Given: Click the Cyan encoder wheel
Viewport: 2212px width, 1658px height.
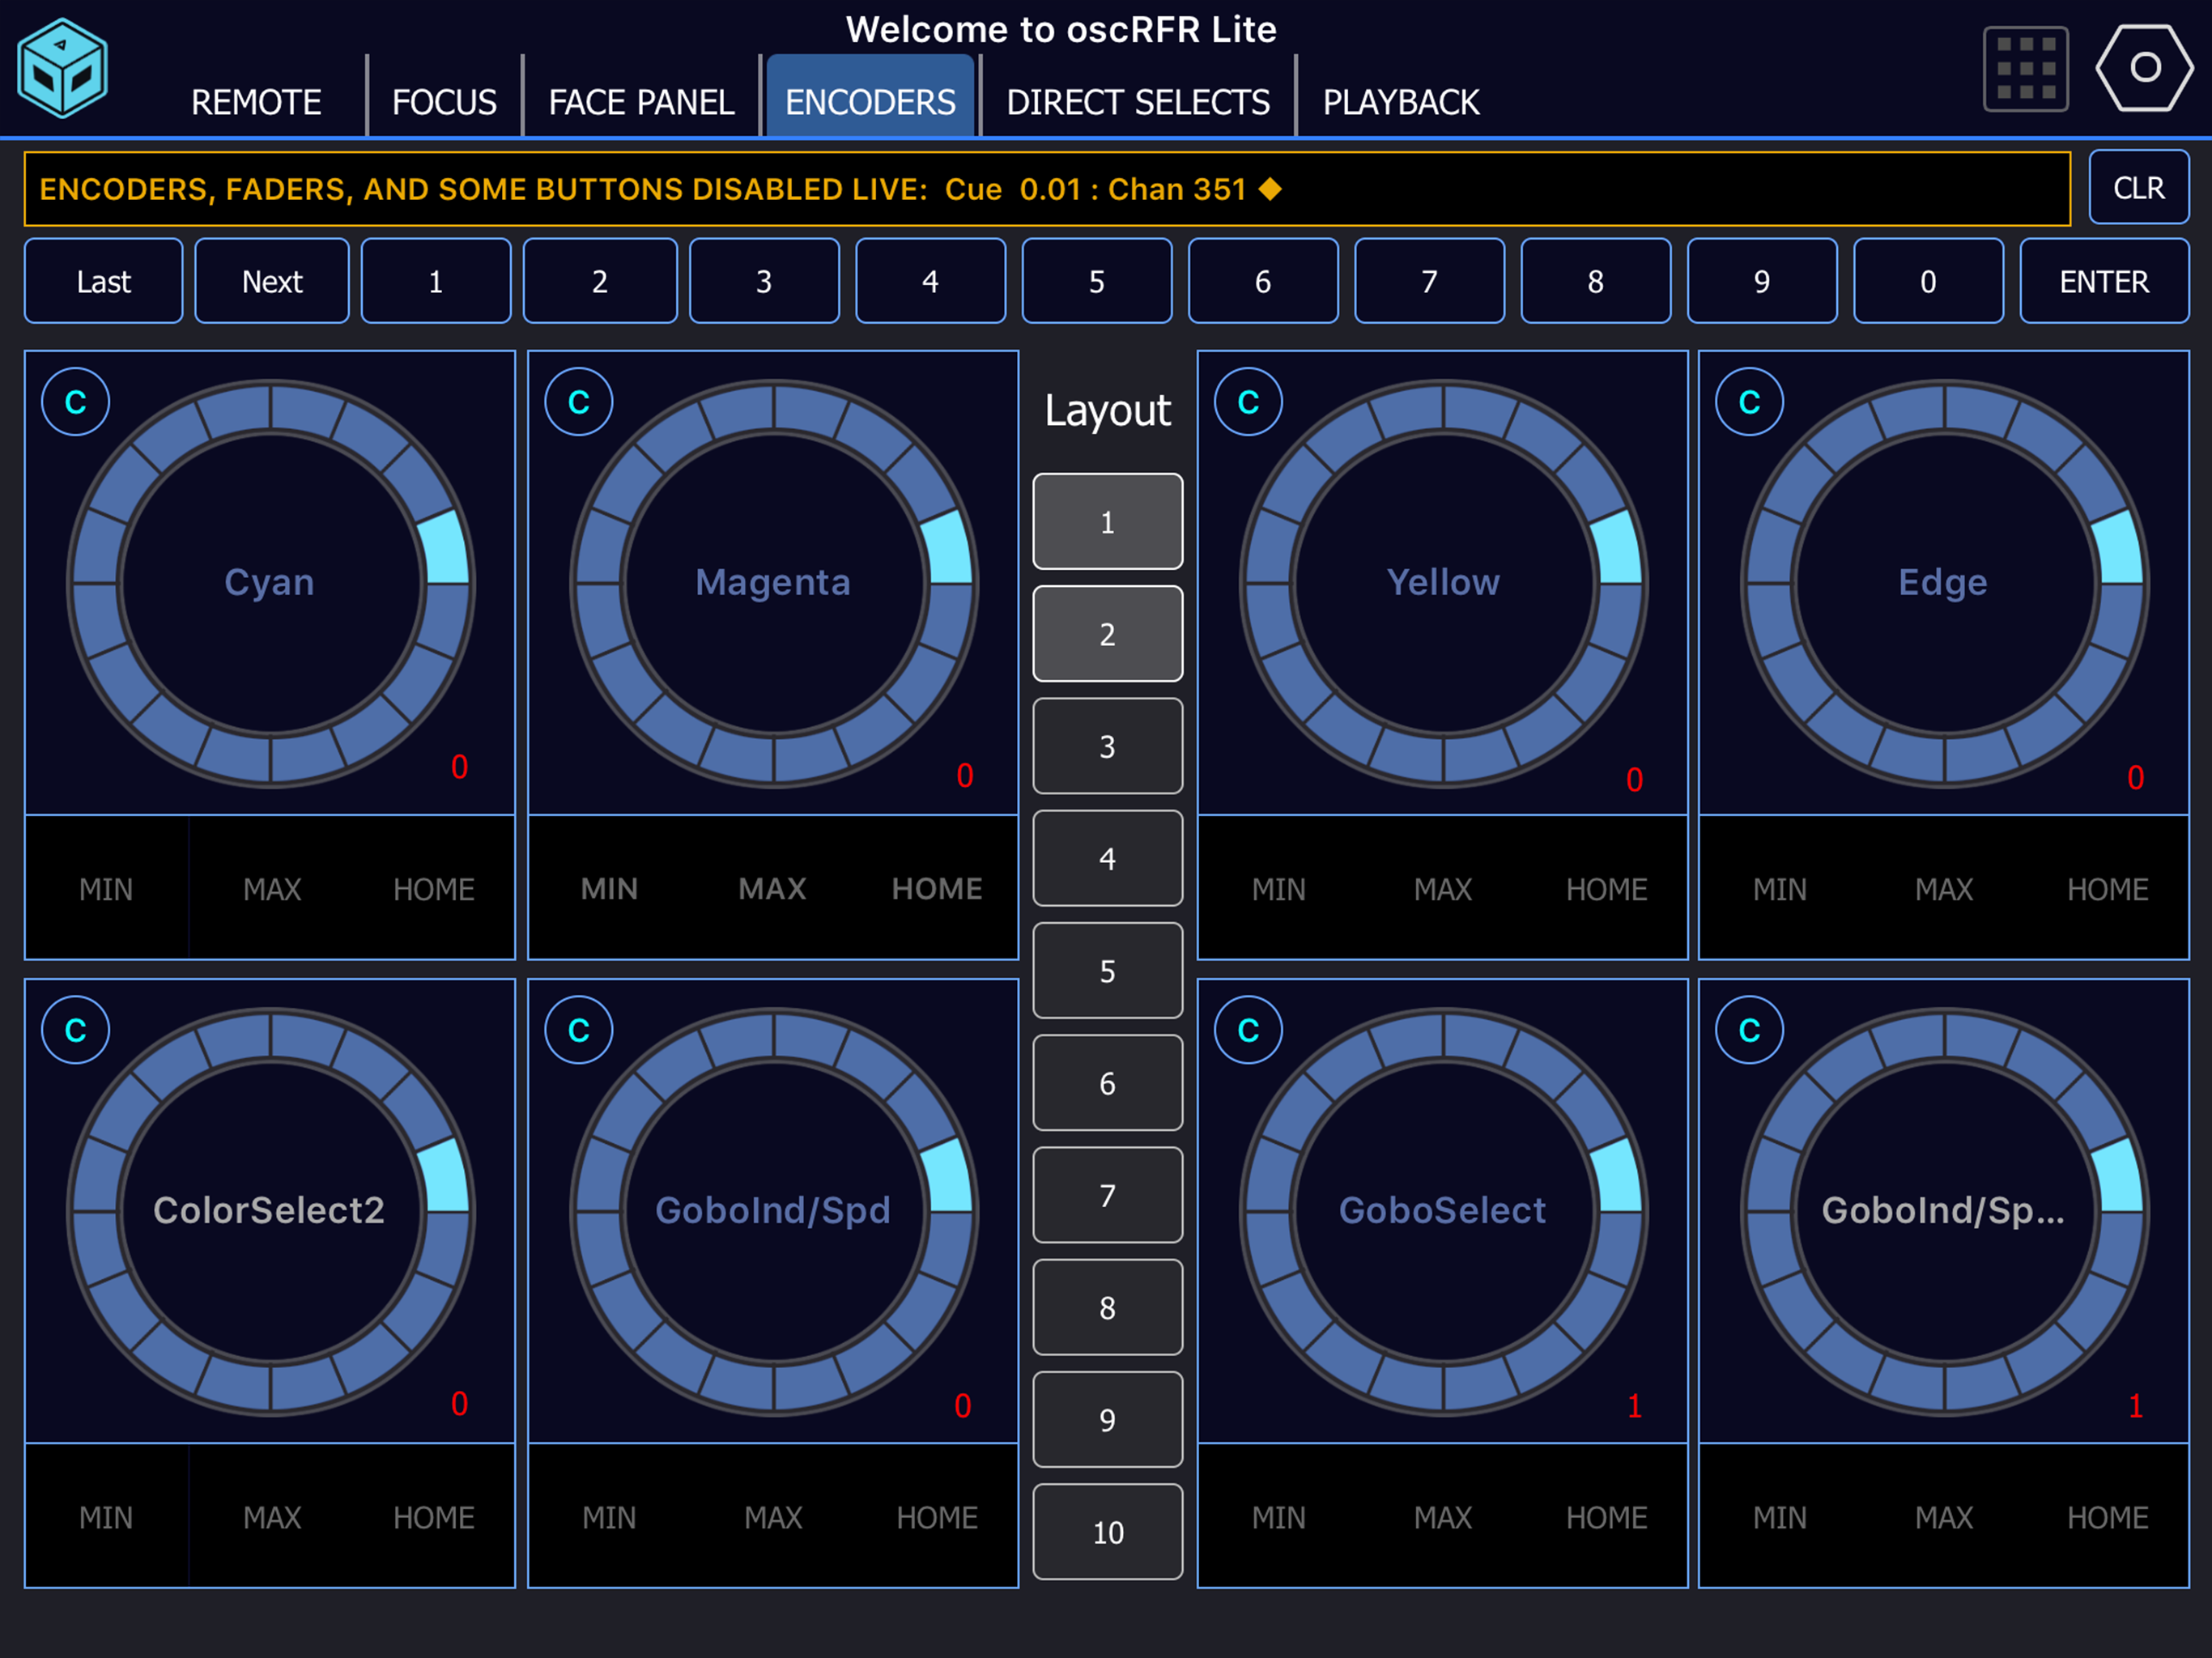Looking at the screenshot, I should (270, 583).
